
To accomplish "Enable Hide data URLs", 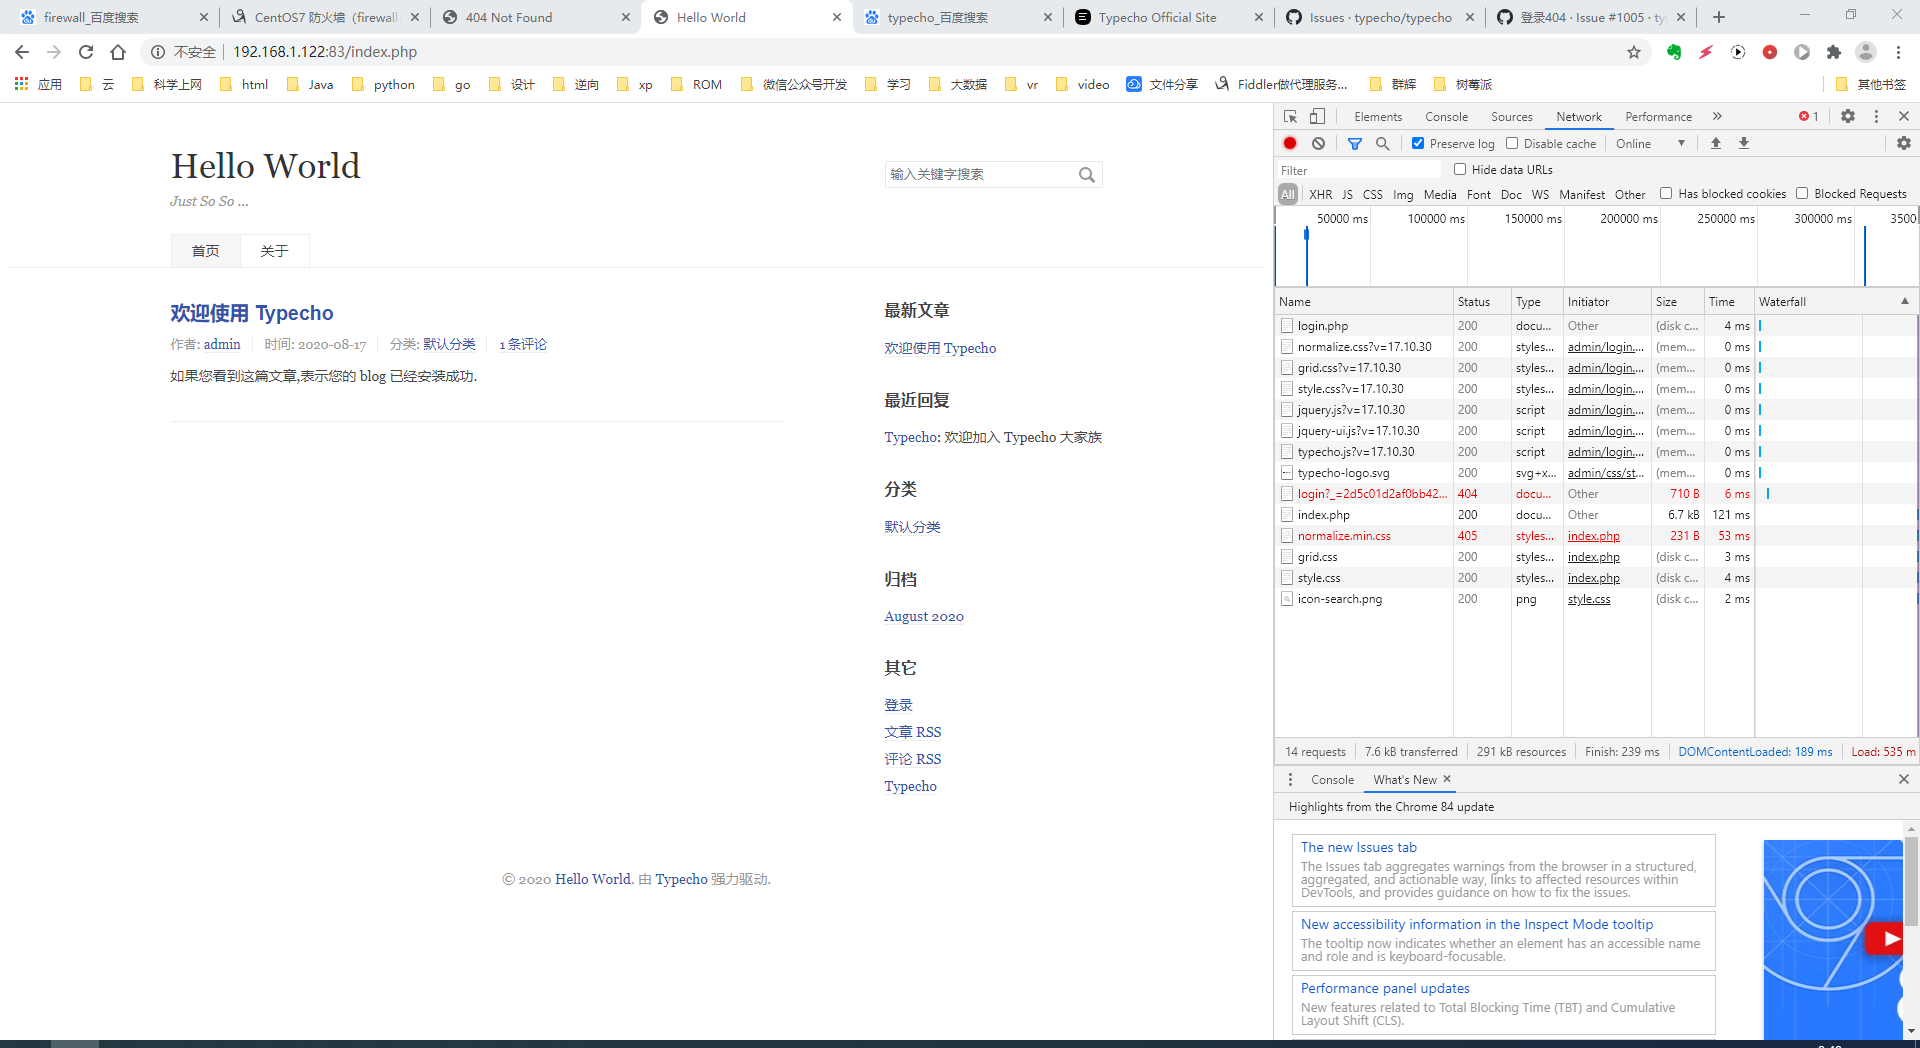I will coord(1461,168).
